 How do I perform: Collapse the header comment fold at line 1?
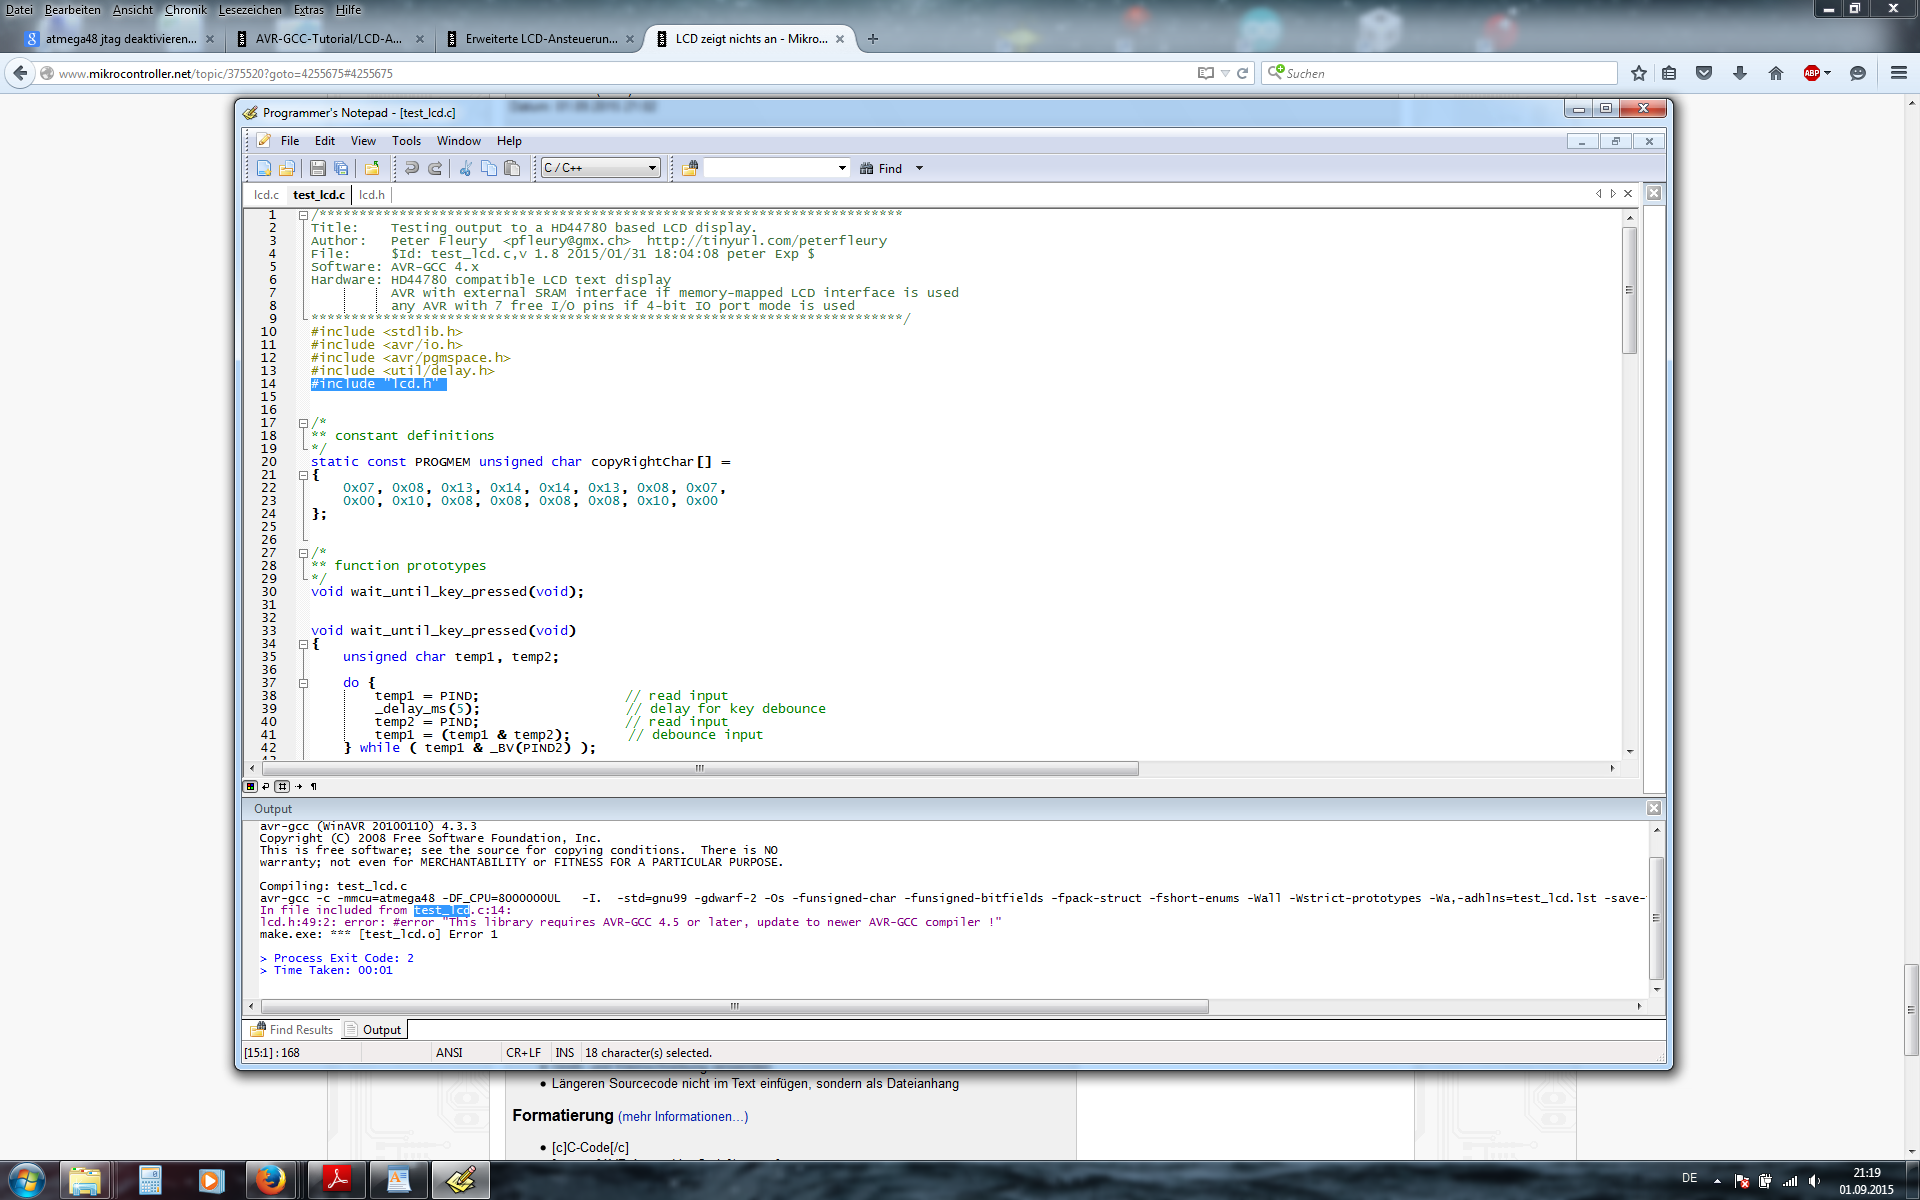(303, 215)
